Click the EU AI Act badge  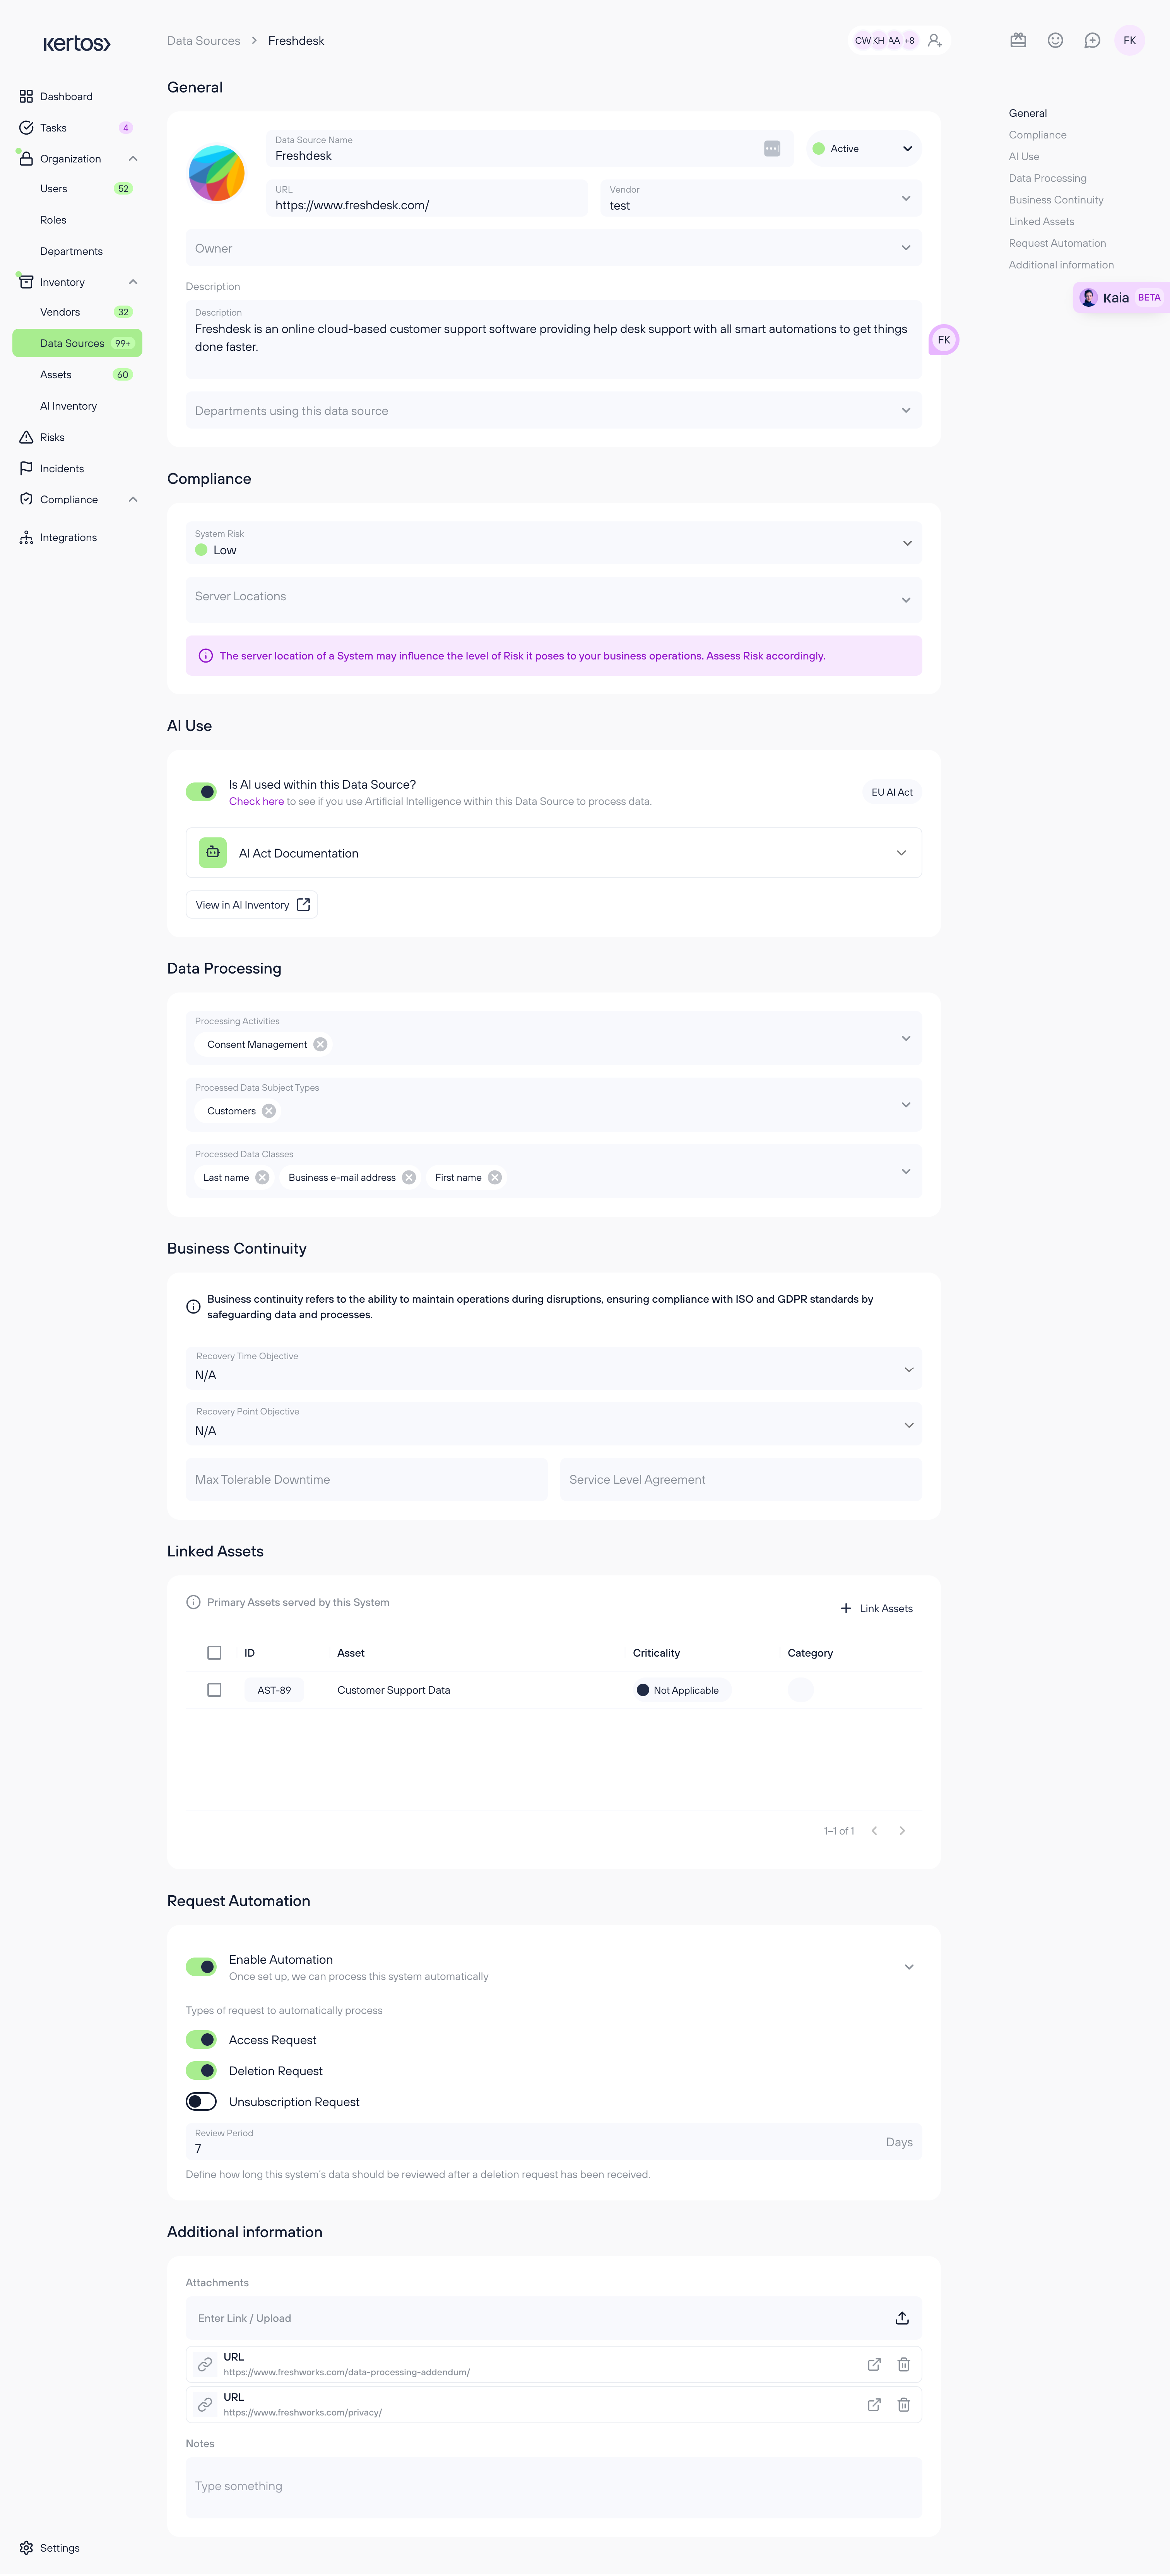(x=891, y=792)
